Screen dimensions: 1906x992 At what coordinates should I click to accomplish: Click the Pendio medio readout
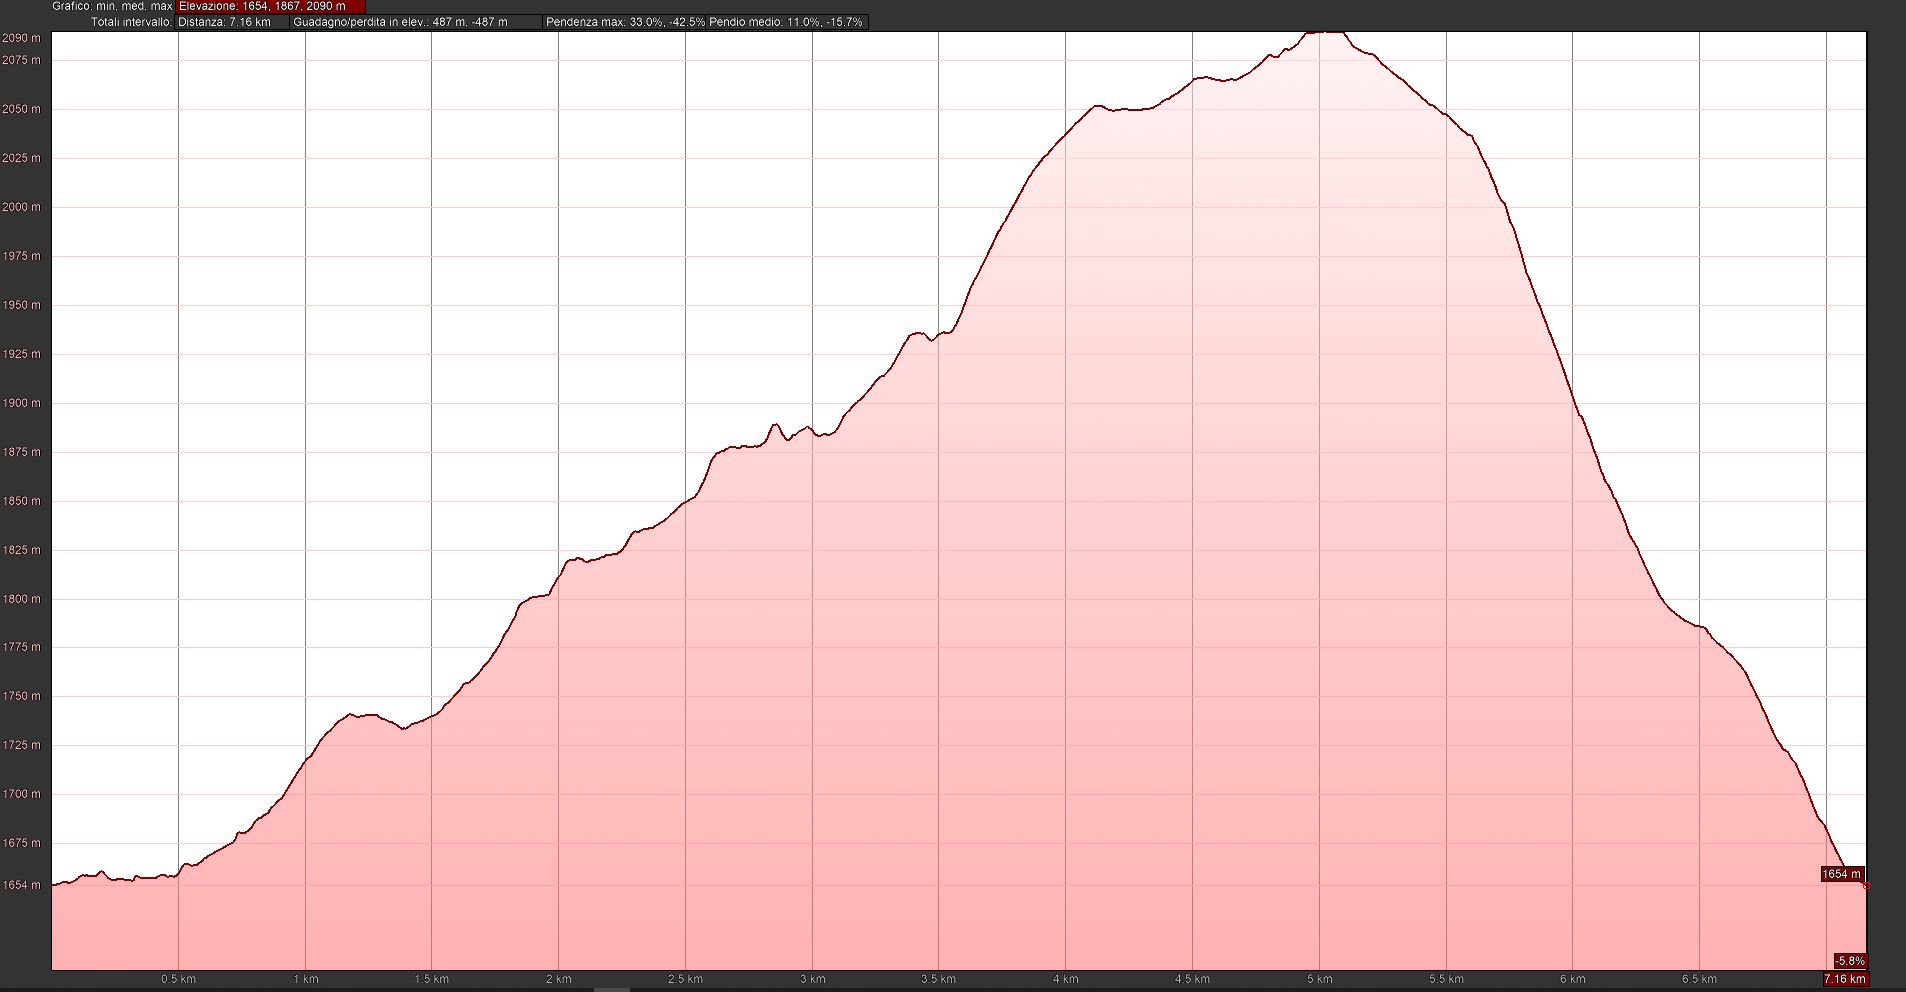coord(786,22)
